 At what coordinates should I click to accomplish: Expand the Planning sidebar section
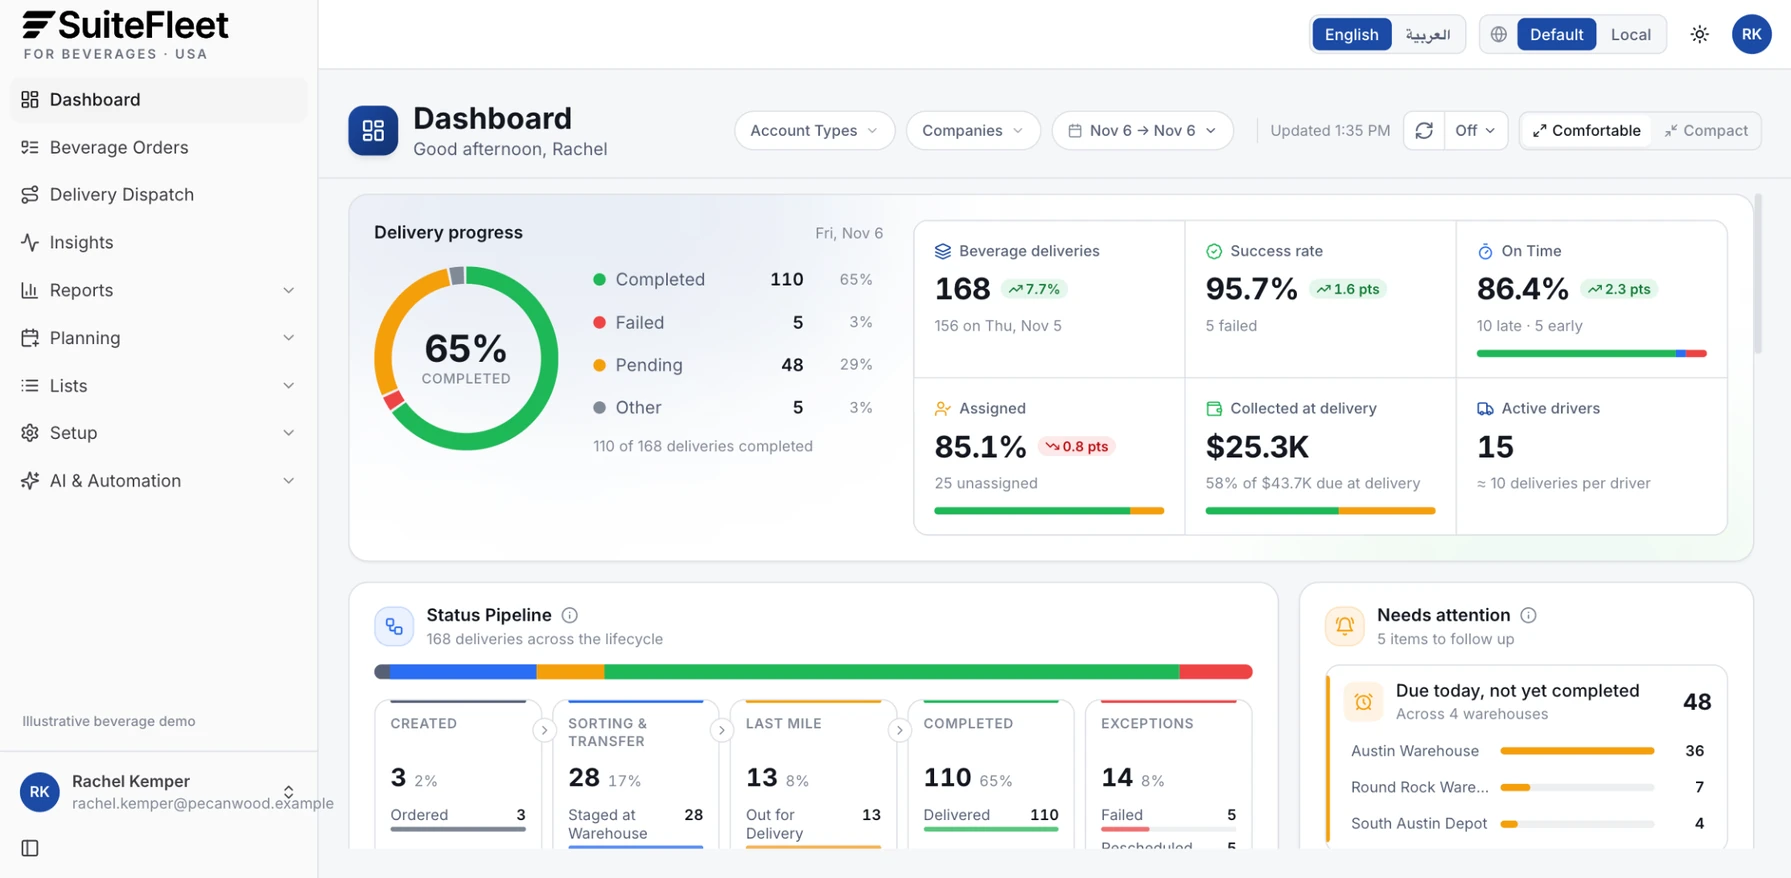coord(159,338)
